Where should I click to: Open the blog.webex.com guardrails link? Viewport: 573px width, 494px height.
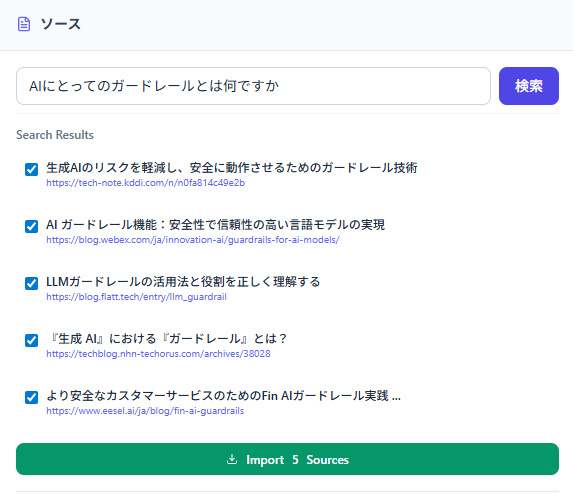point(193,240)
